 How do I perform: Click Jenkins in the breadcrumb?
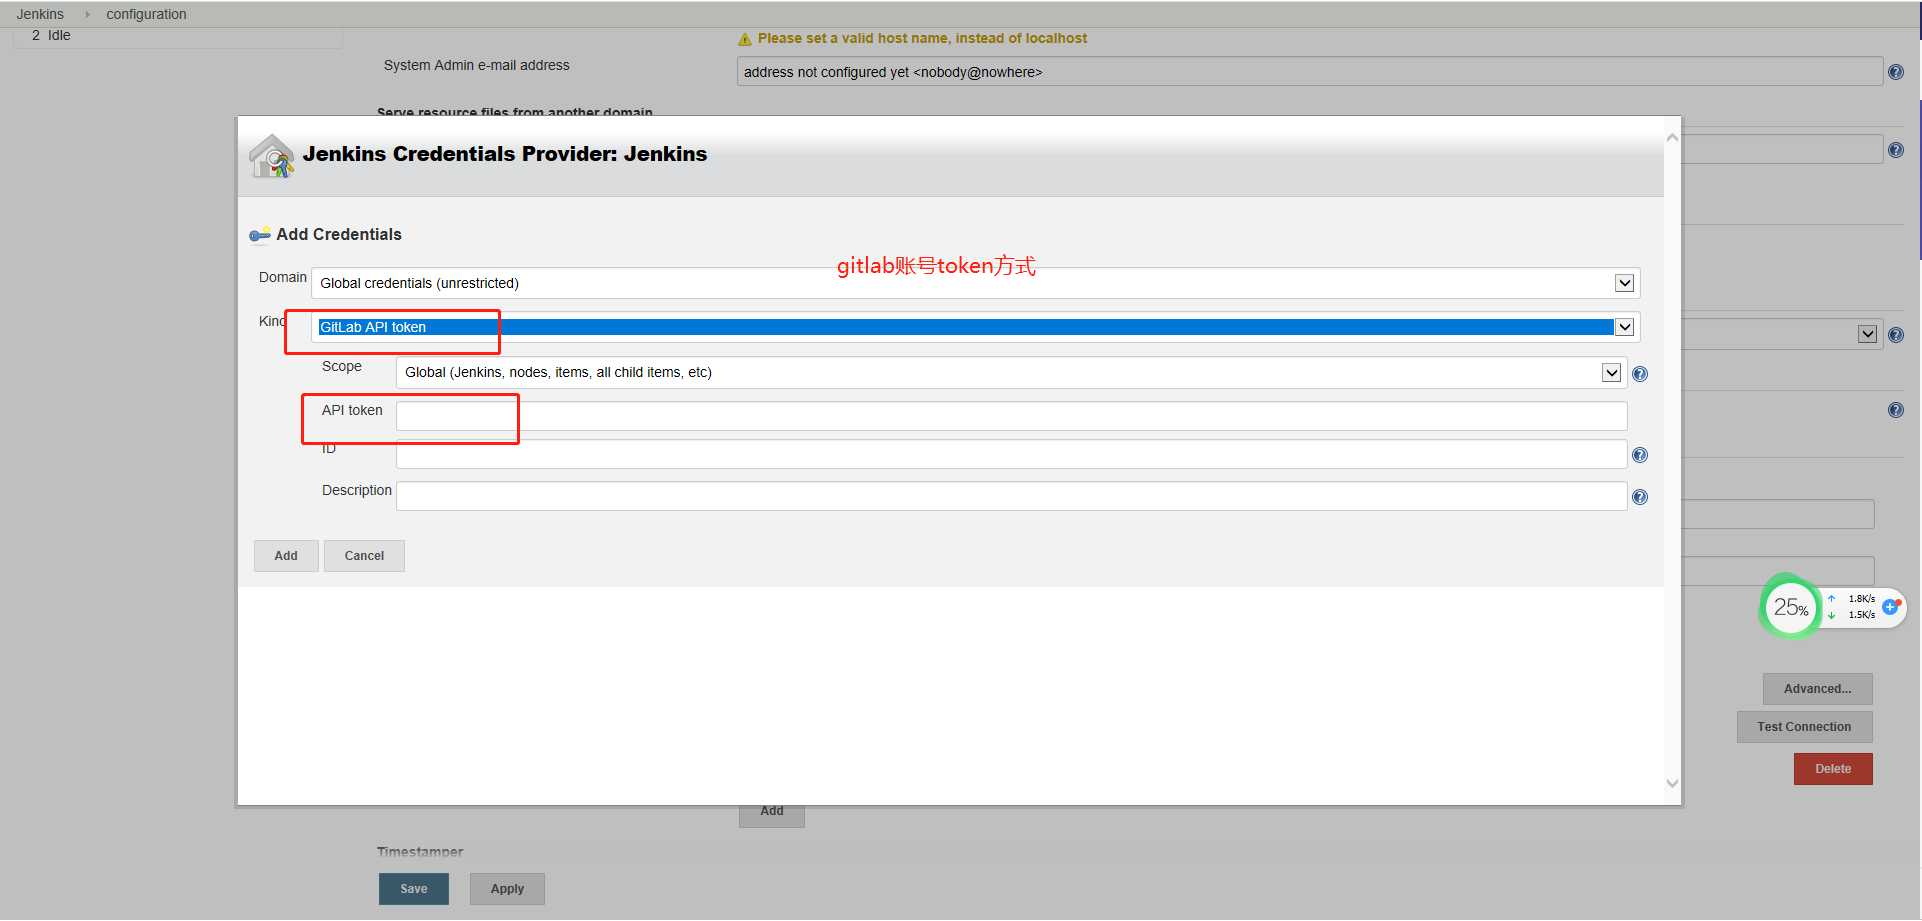click(40, 14)
